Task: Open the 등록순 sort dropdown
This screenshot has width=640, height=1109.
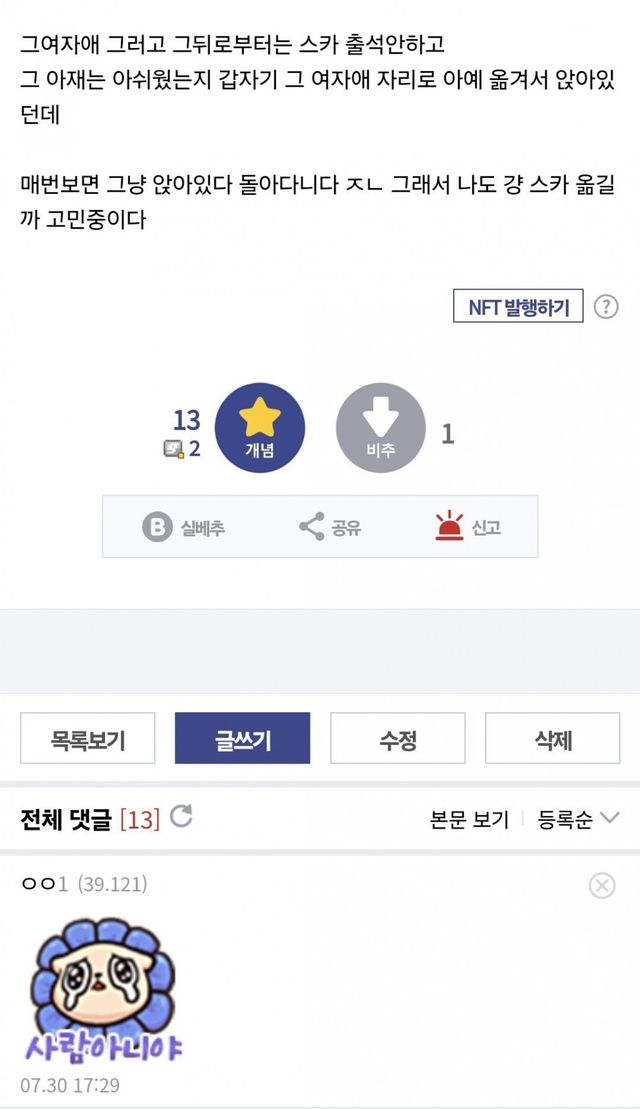Action: (x=579, y=820)
